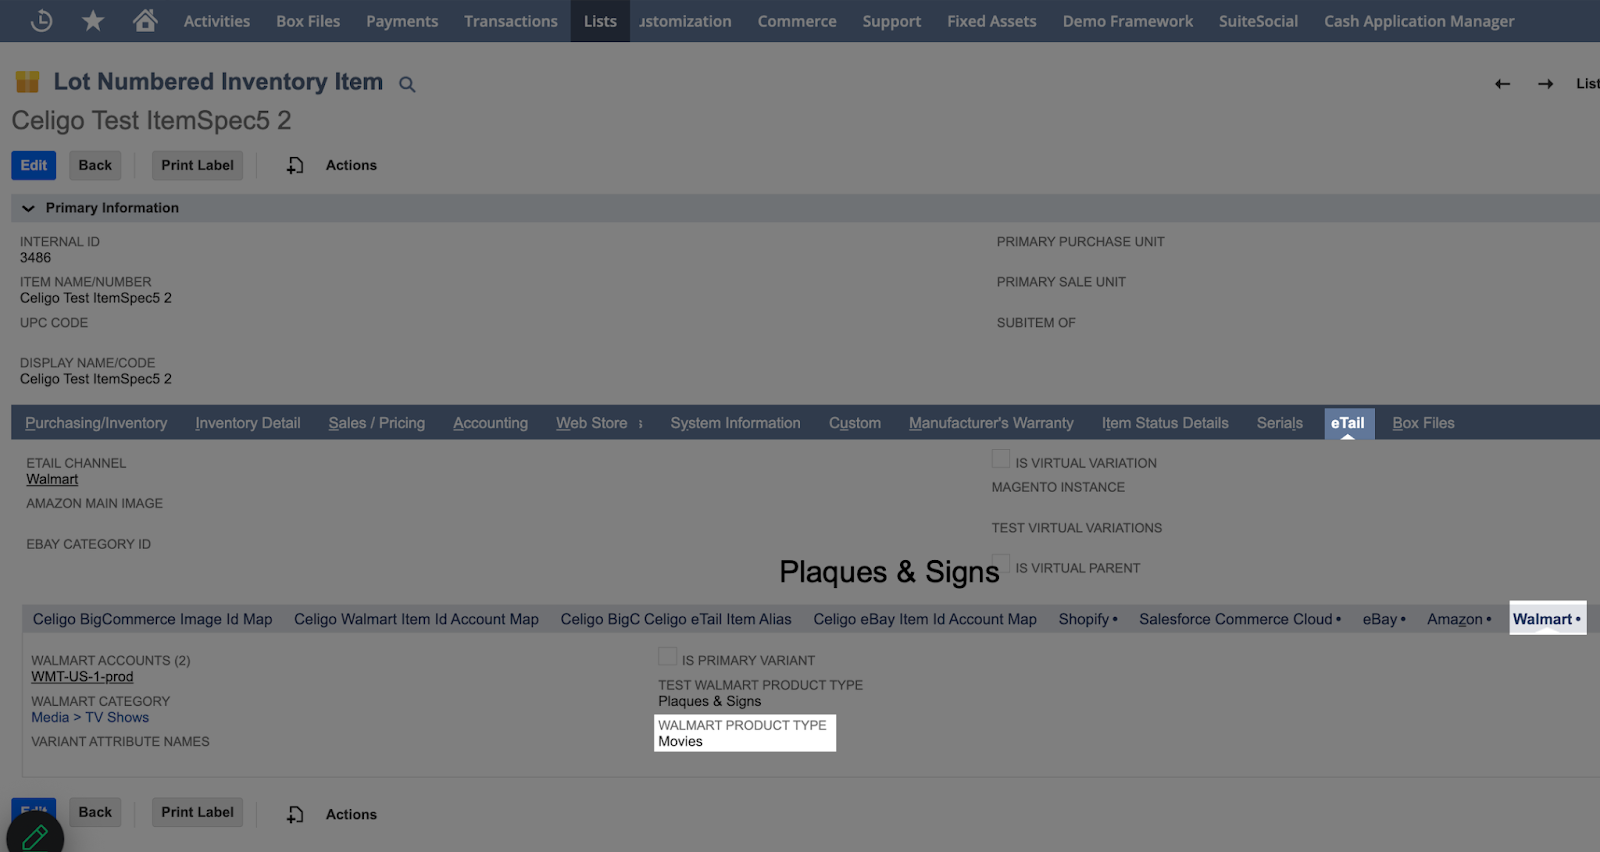Toggle the Is Virtual Parent checkbox

click(x=1001, y=563)
